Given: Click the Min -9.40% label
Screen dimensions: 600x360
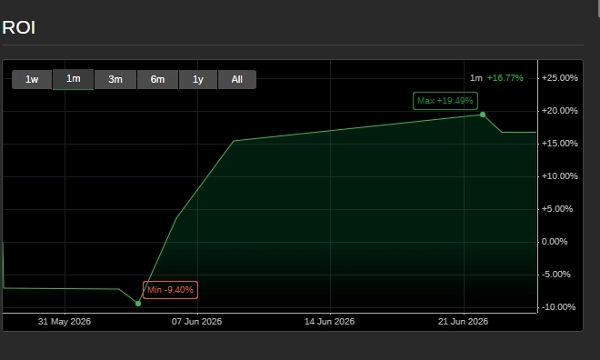Looking at the screenshot, I should tap(170, 290).
